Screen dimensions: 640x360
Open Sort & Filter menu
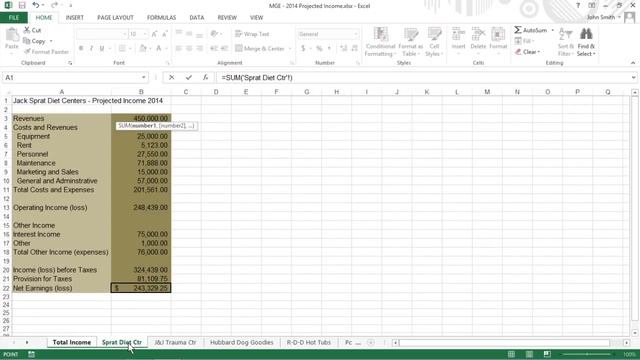tap(566, 42)
